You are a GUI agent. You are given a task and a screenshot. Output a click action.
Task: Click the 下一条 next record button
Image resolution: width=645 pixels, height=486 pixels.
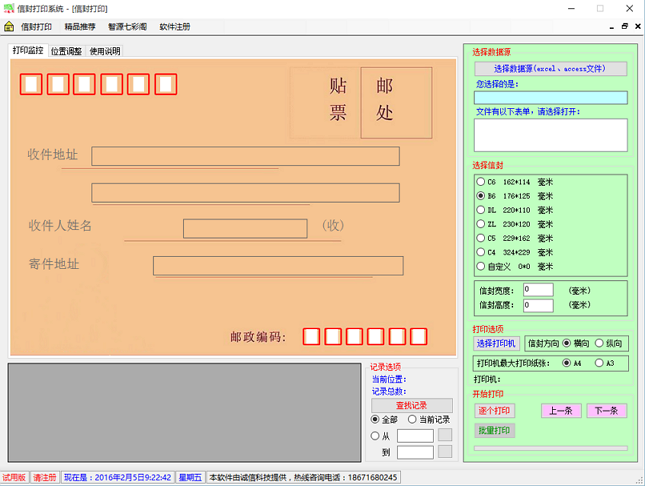click(606, 410)
